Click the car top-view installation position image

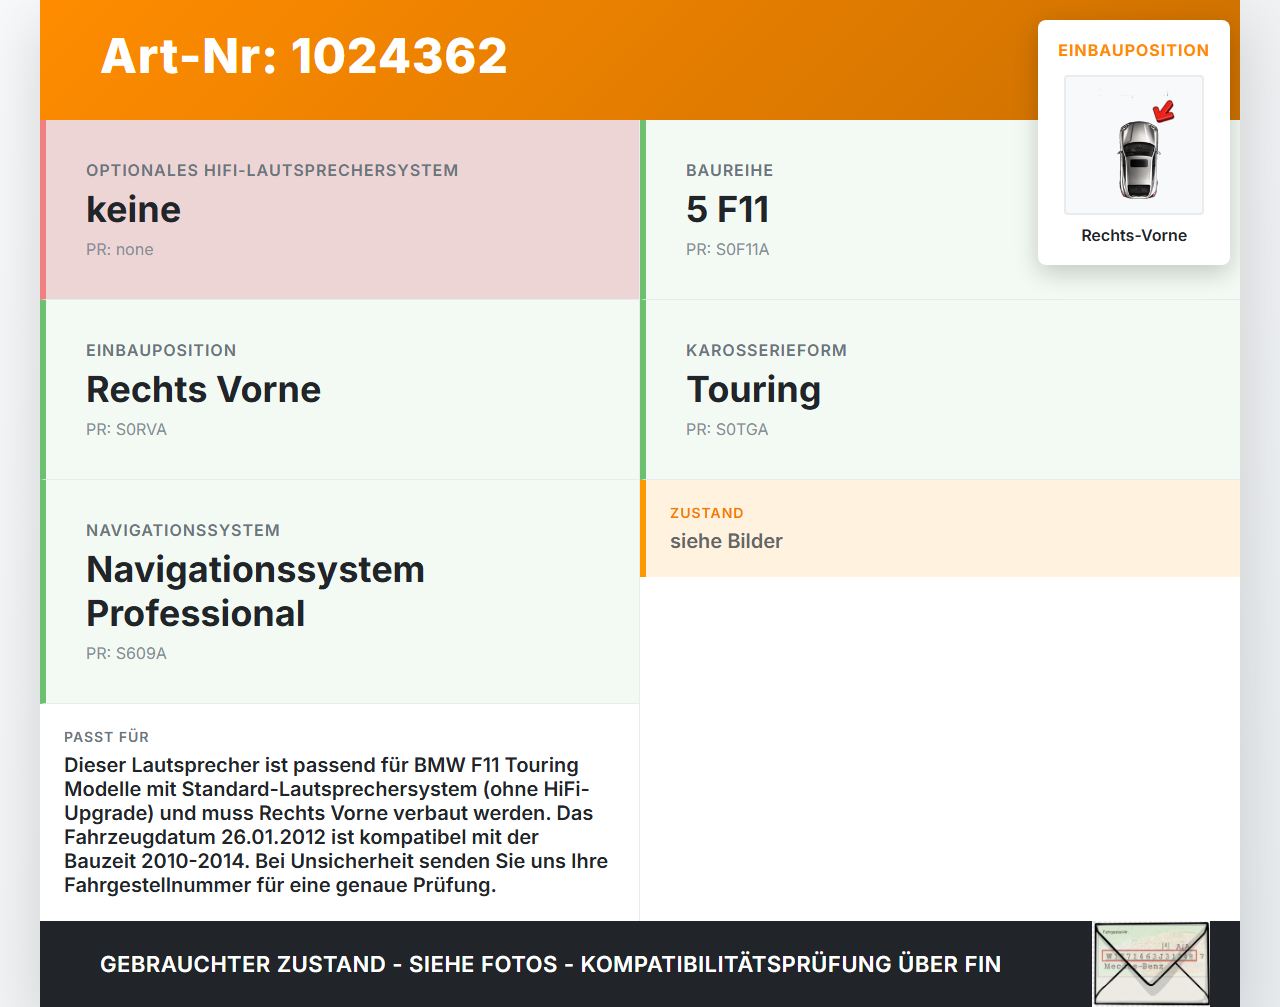(1134, 145)
